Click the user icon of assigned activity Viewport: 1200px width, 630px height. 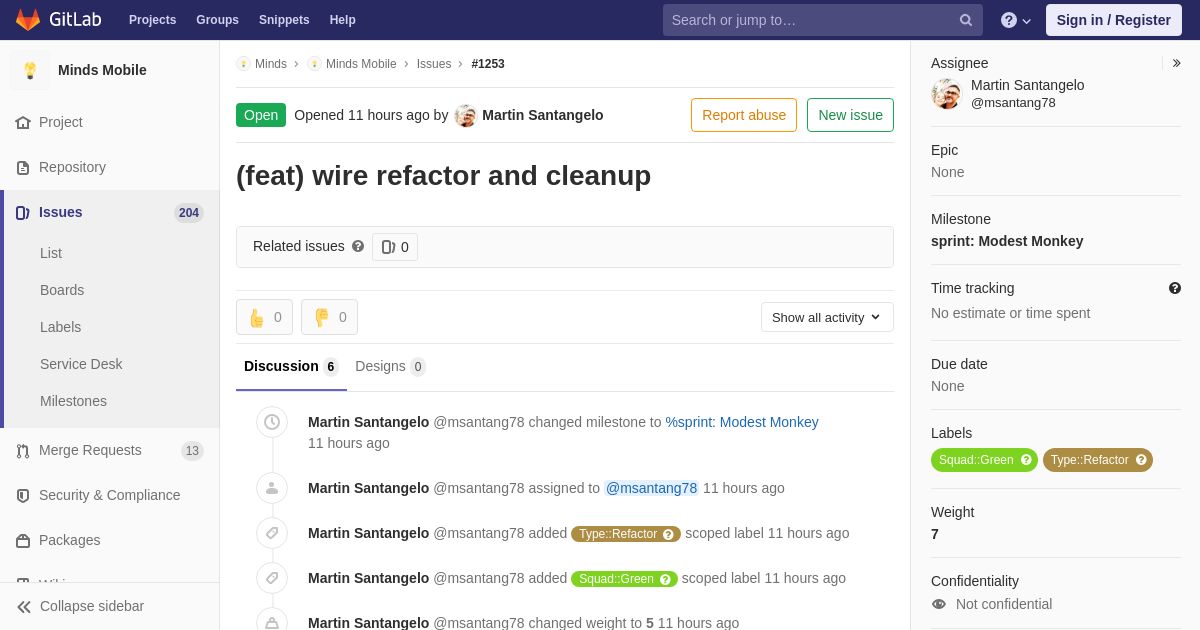point(272,488)
